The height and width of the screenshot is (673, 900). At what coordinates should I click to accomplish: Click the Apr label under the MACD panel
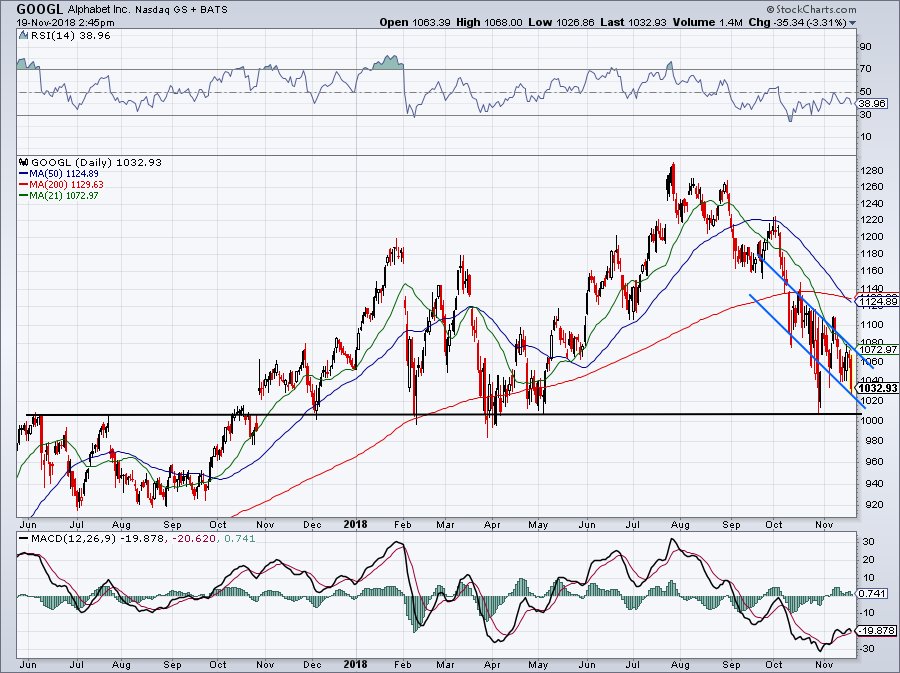492,666
